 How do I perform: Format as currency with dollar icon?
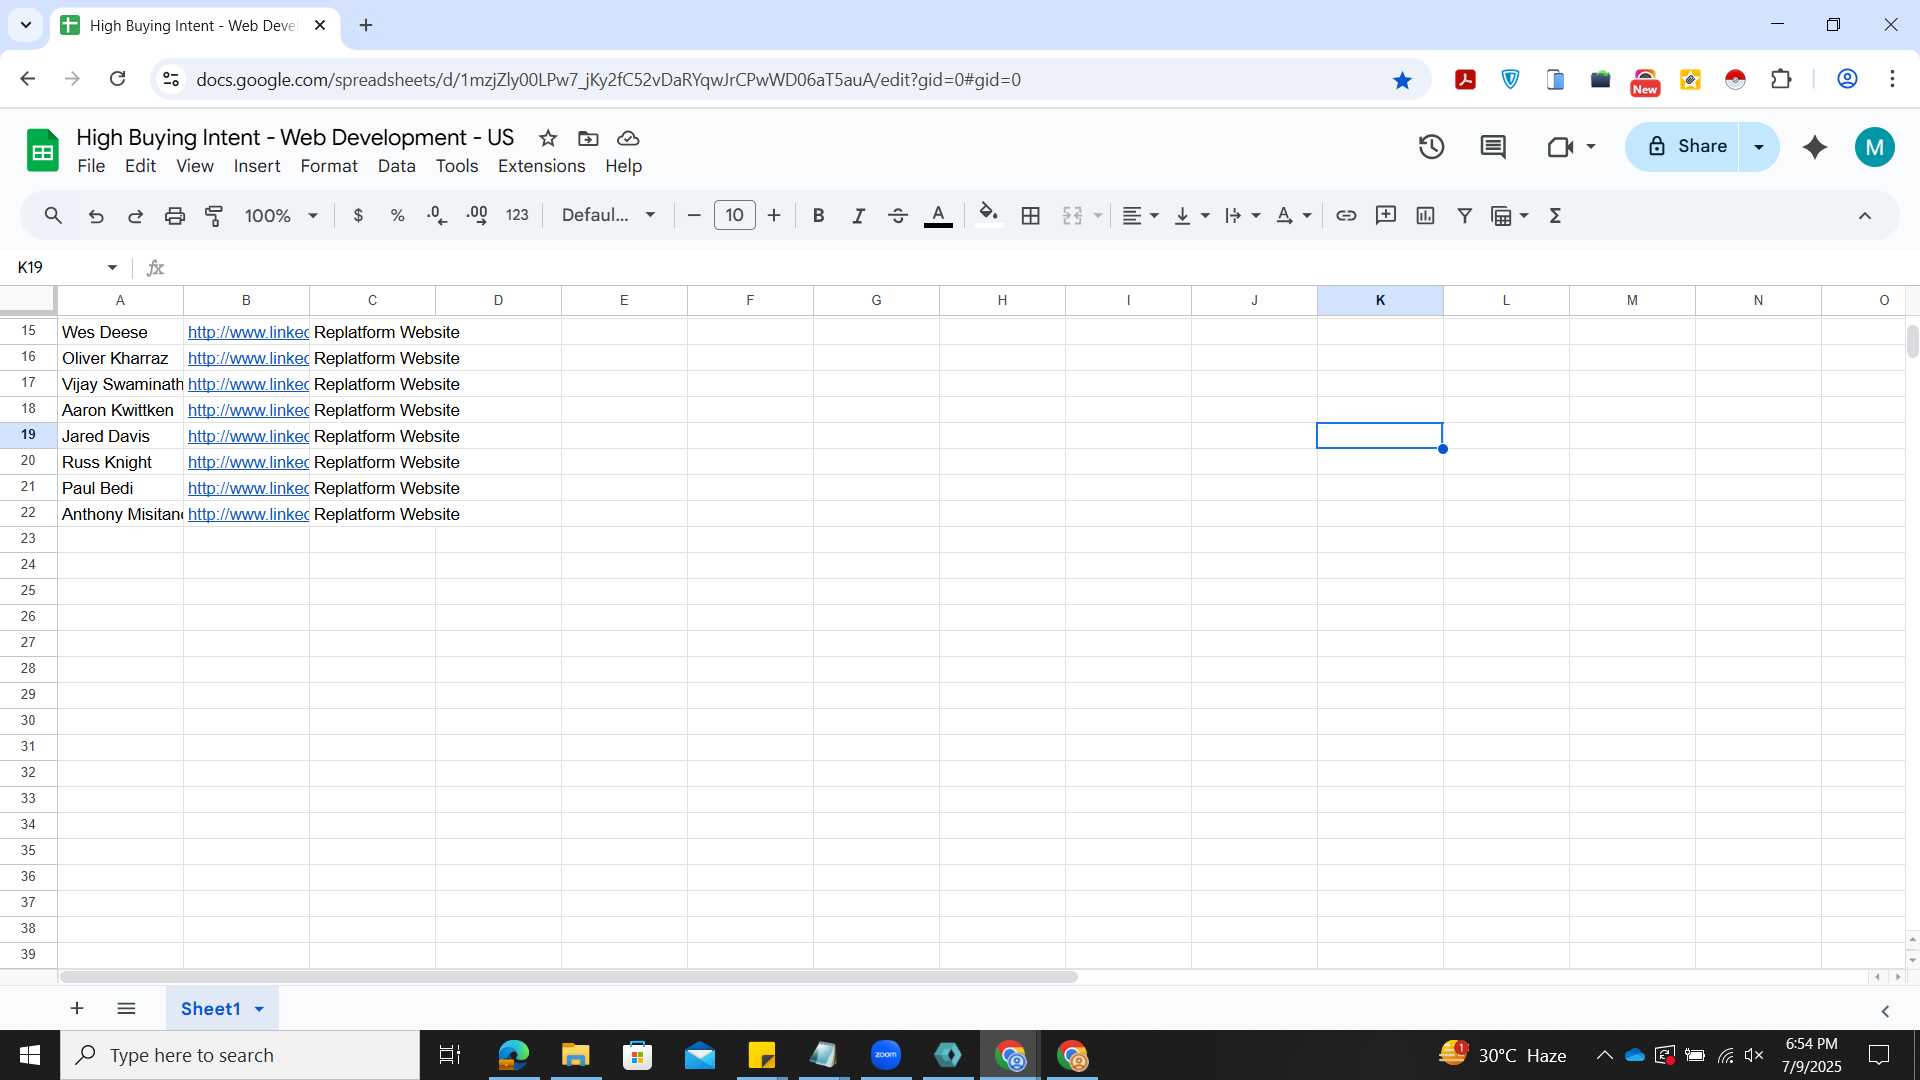pyautogui.click(x=358, y=215)
